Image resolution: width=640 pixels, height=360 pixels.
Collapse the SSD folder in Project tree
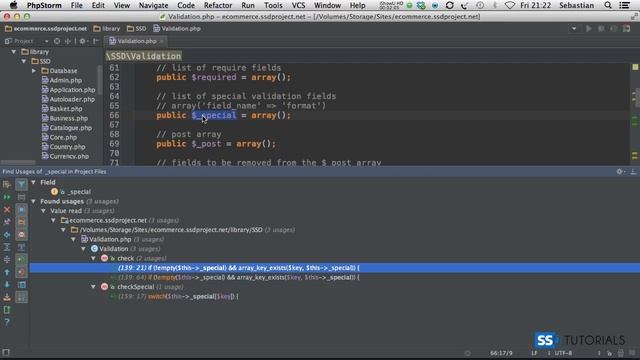pyautogui.click(x=24, y=61)
